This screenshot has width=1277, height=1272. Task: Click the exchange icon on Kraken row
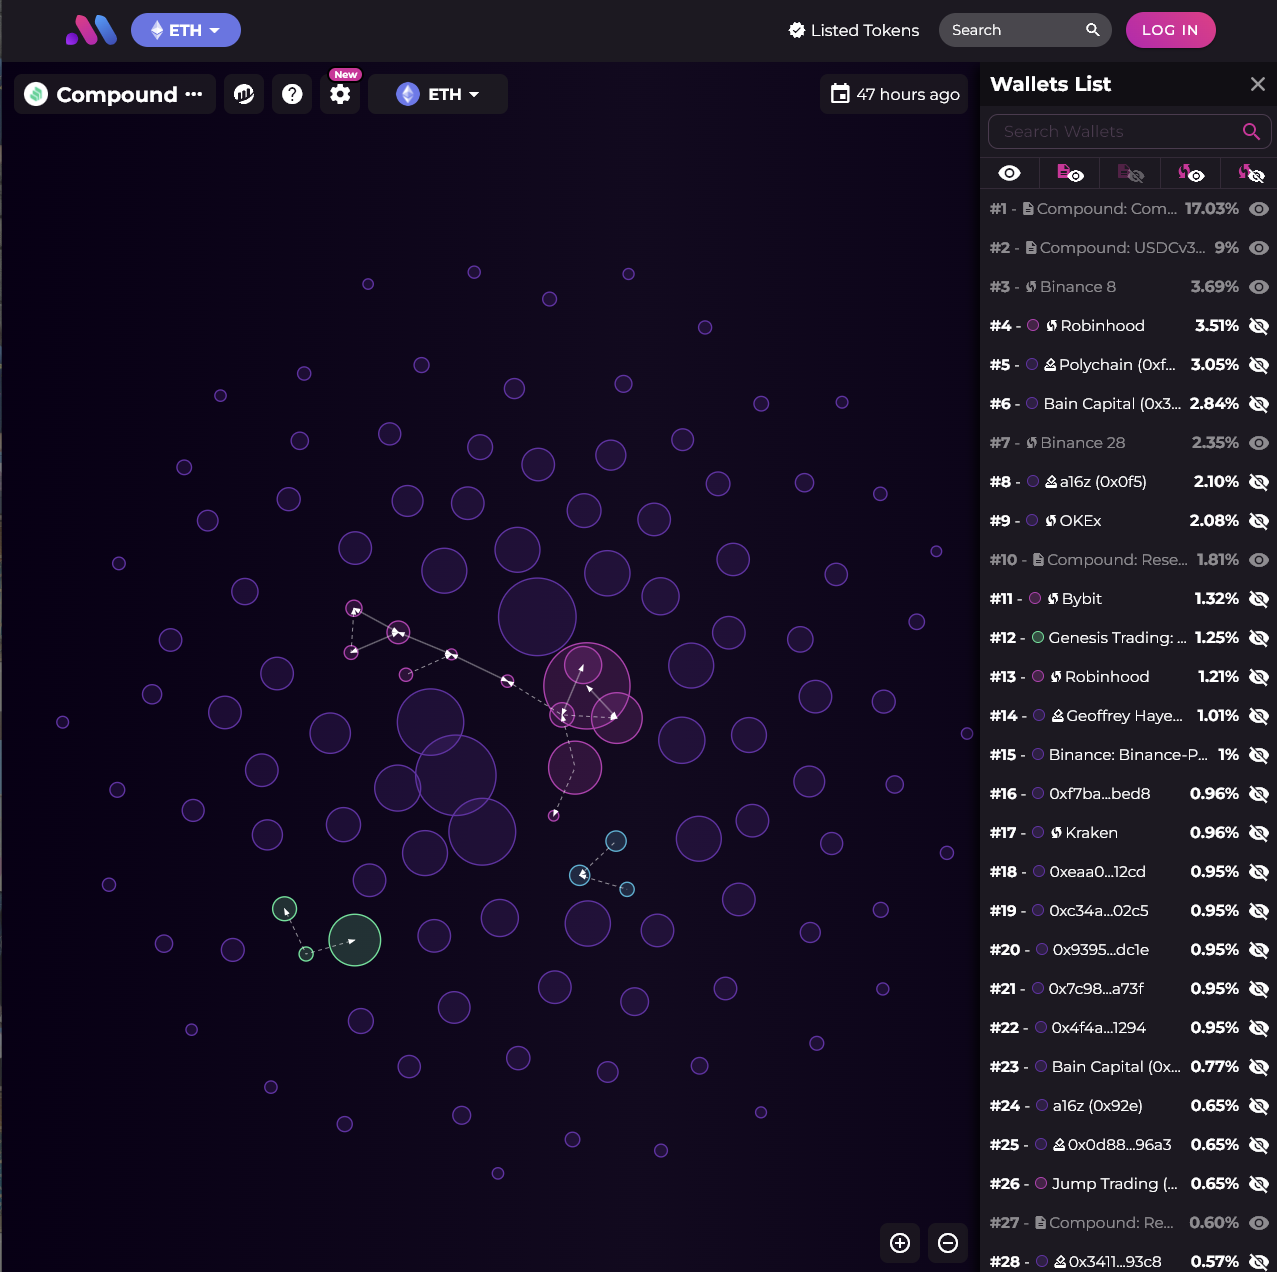click(x=1057, y=833)
